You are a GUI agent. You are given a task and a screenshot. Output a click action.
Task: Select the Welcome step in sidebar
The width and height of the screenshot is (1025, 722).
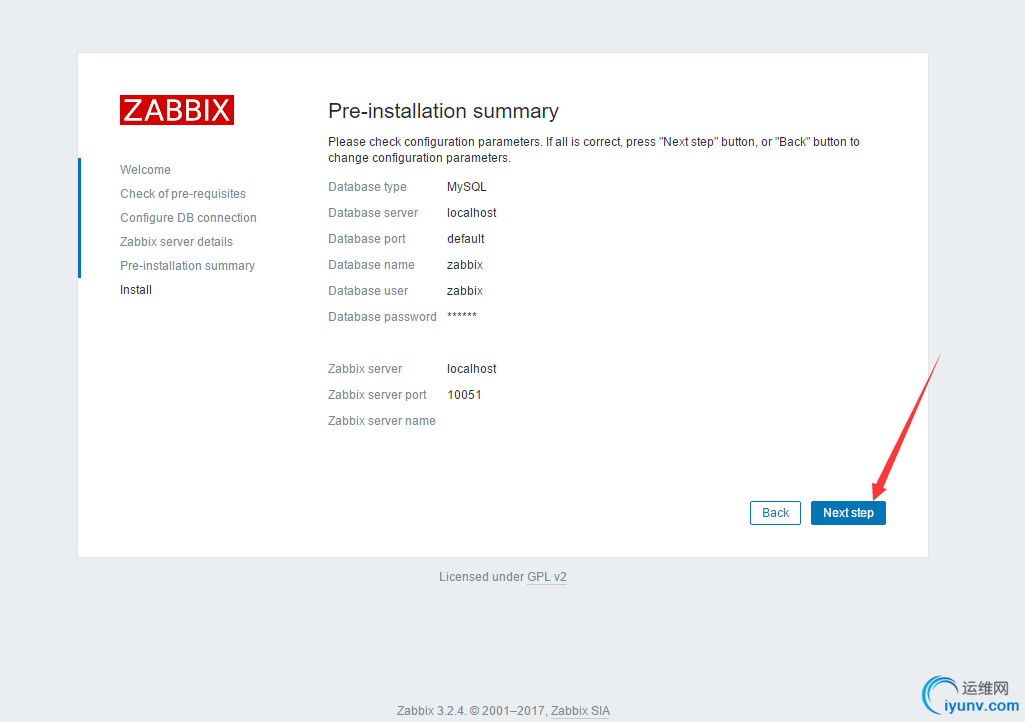[145, 170]
